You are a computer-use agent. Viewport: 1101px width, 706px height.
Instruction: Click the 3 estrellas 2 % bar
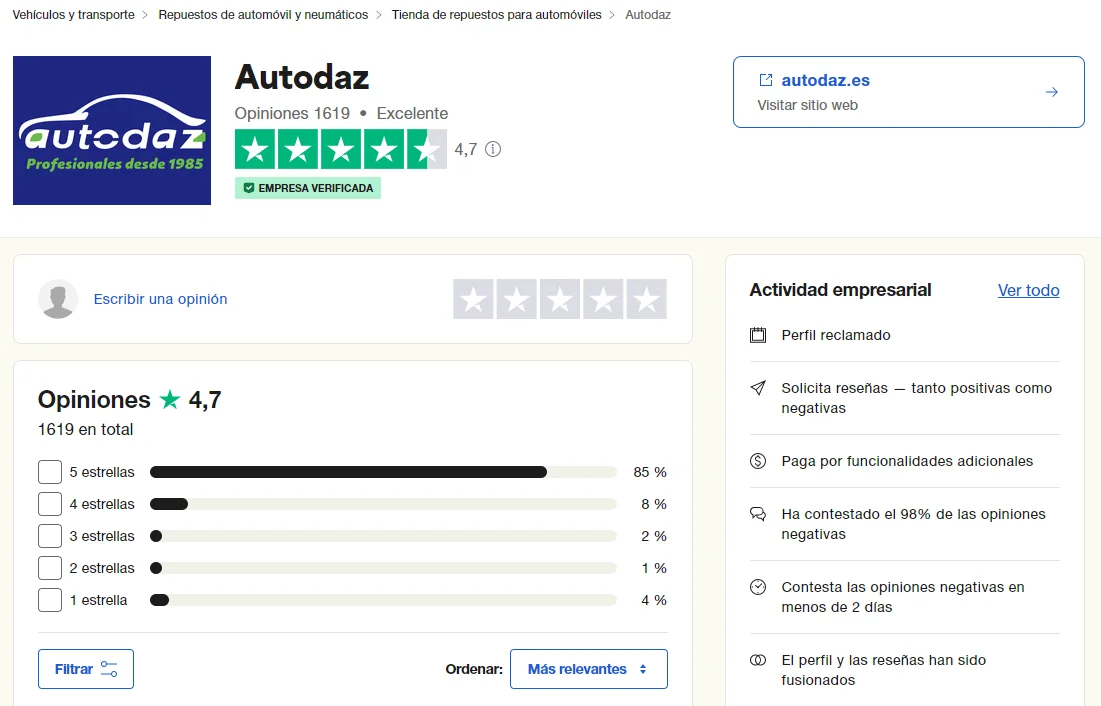pyautogui.click(x=383, y=536)
